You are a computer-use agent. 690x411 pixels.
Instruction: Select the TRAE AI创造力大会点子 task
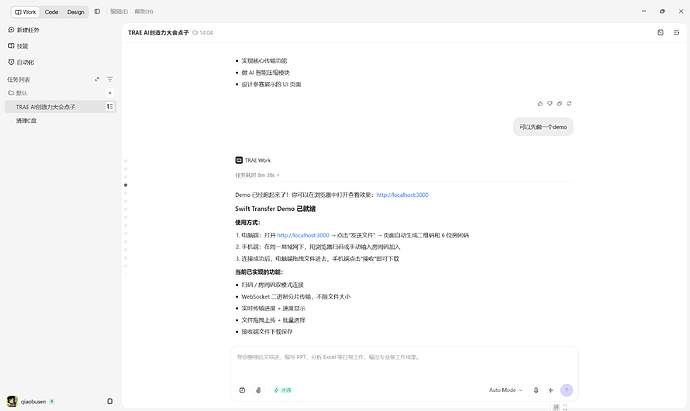(x=46, y=107)
